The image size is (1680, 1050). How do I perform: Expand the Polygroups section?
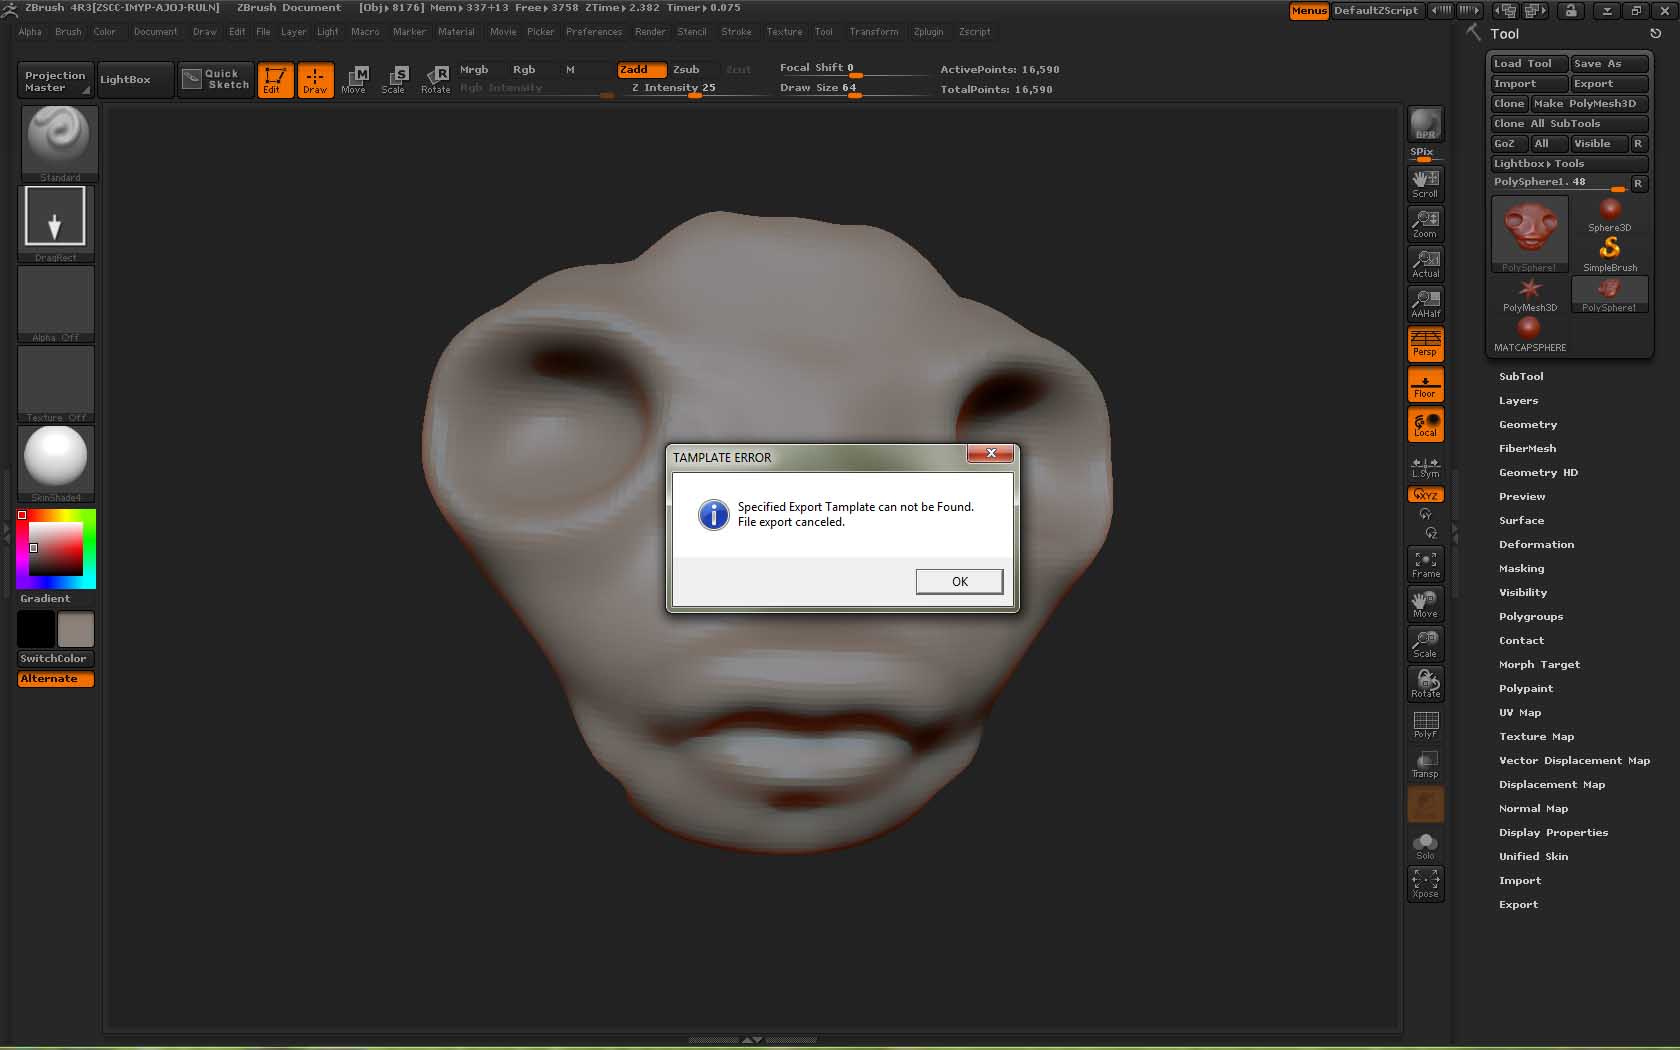tap(1530, 617)
